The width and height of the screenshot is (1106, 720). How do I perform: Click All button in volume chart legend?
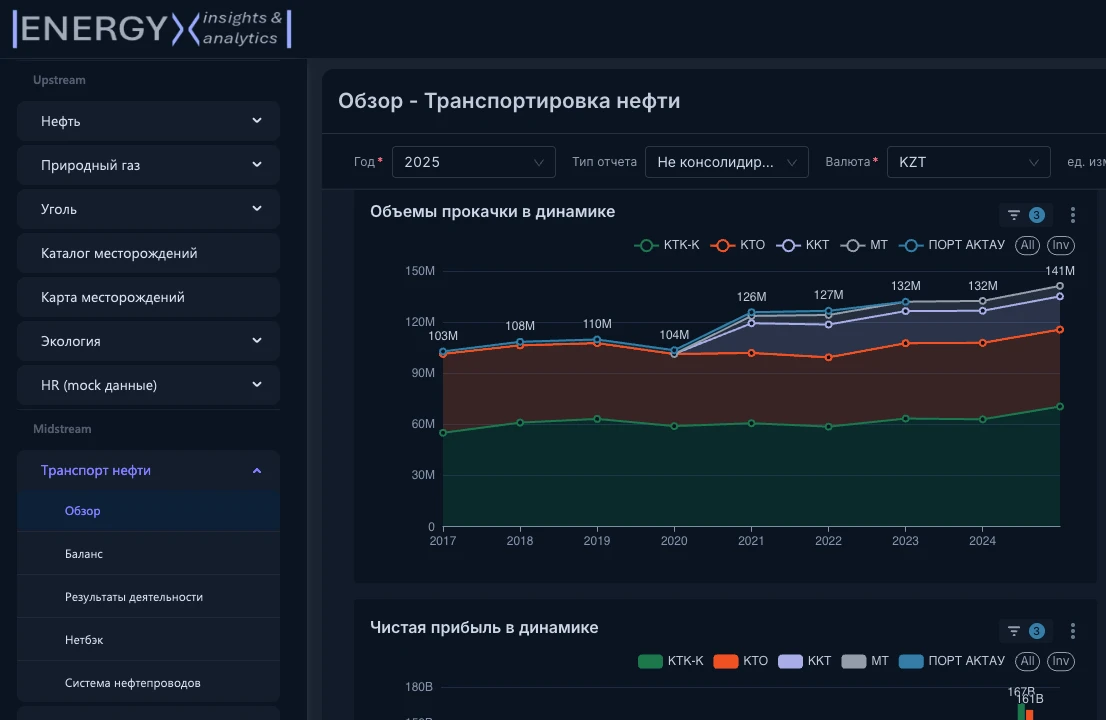pos(1027,245)
